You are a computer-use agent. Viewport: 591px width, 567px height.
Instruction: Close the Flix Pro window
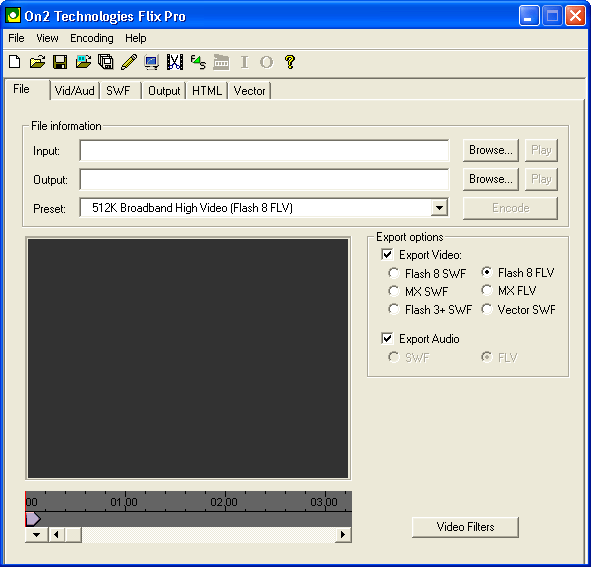(x=575, y=16)
